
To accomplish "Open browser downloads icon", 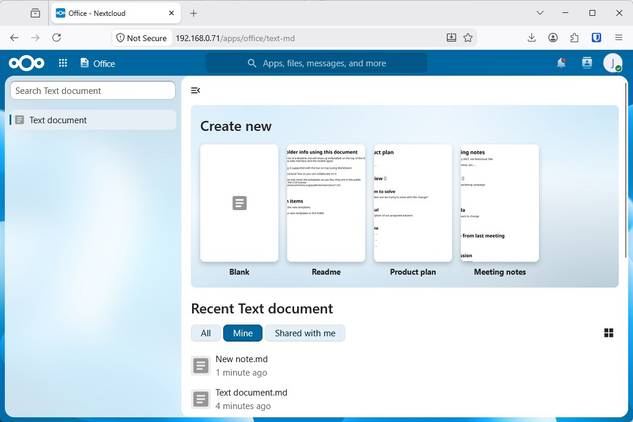I will pyautogui.click(x=532, y=38).
